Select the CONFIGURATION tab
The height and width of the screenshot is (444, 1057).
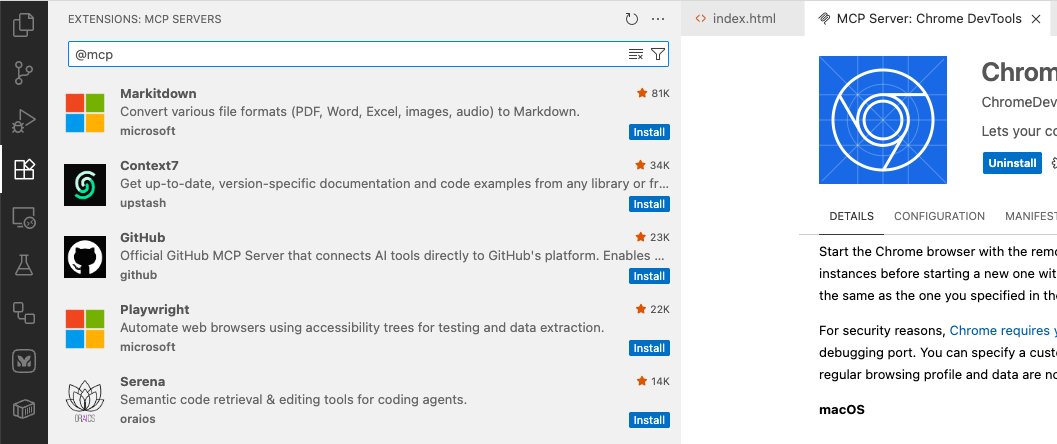click(x=939, y=216)
